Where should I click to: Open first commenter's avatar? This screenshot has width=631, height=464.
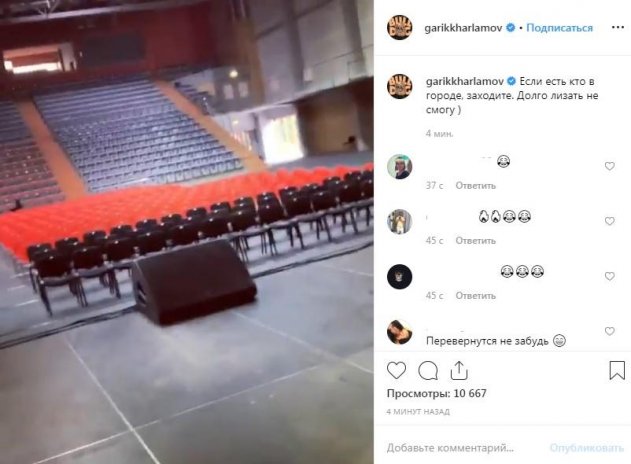click(399, 166)
